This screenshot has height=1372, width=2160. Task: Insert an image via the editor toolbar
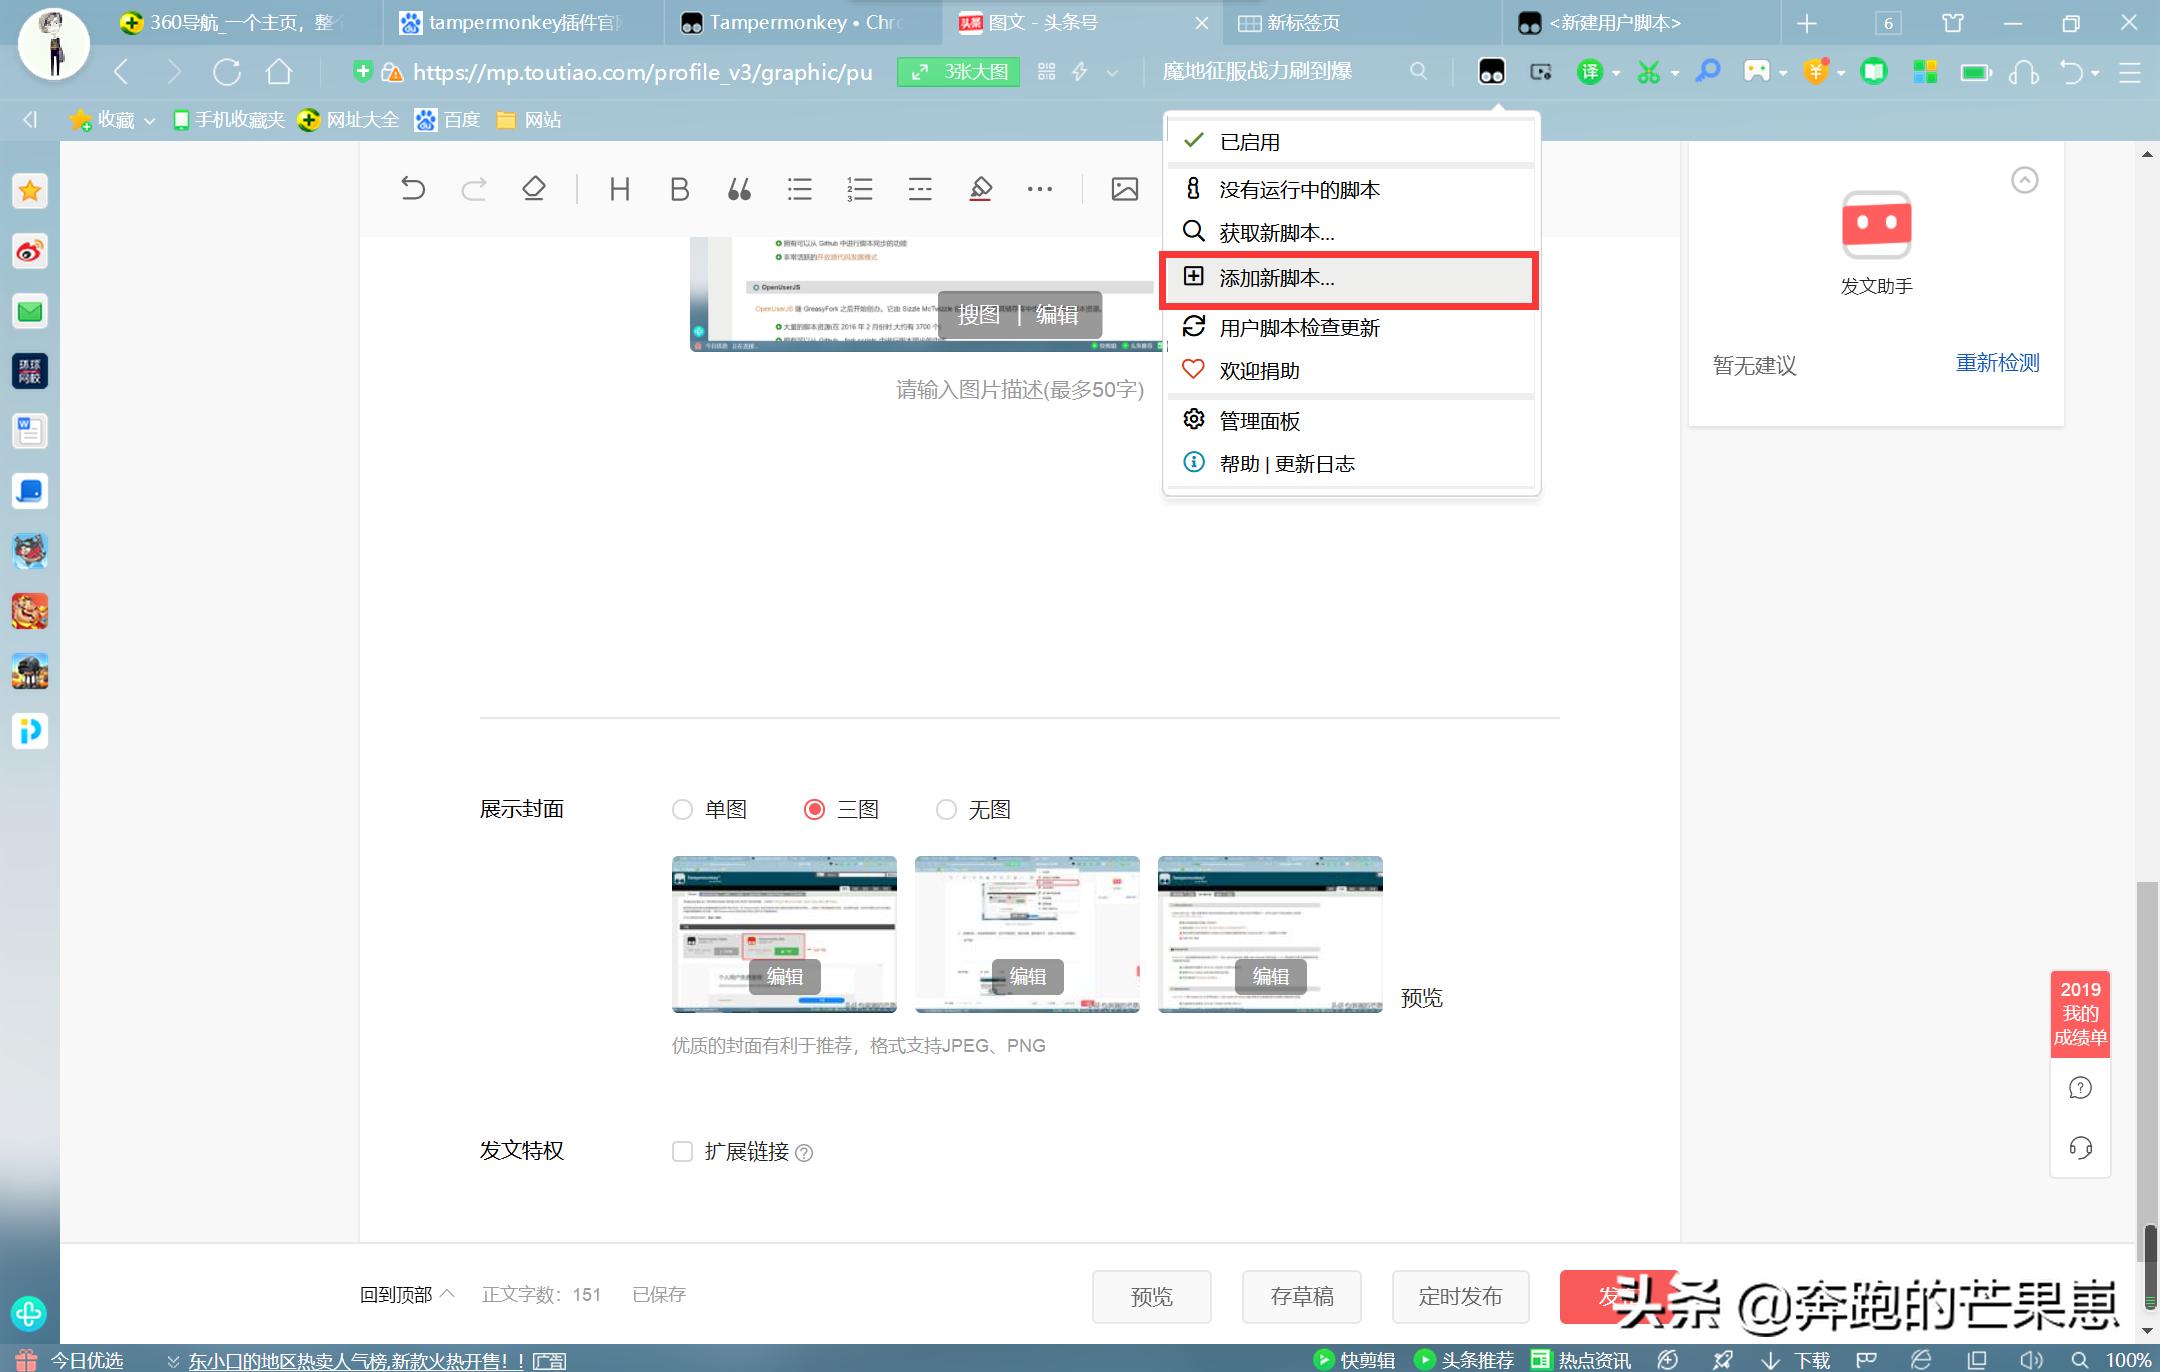pyautogui.click(x=1124, y=188)
